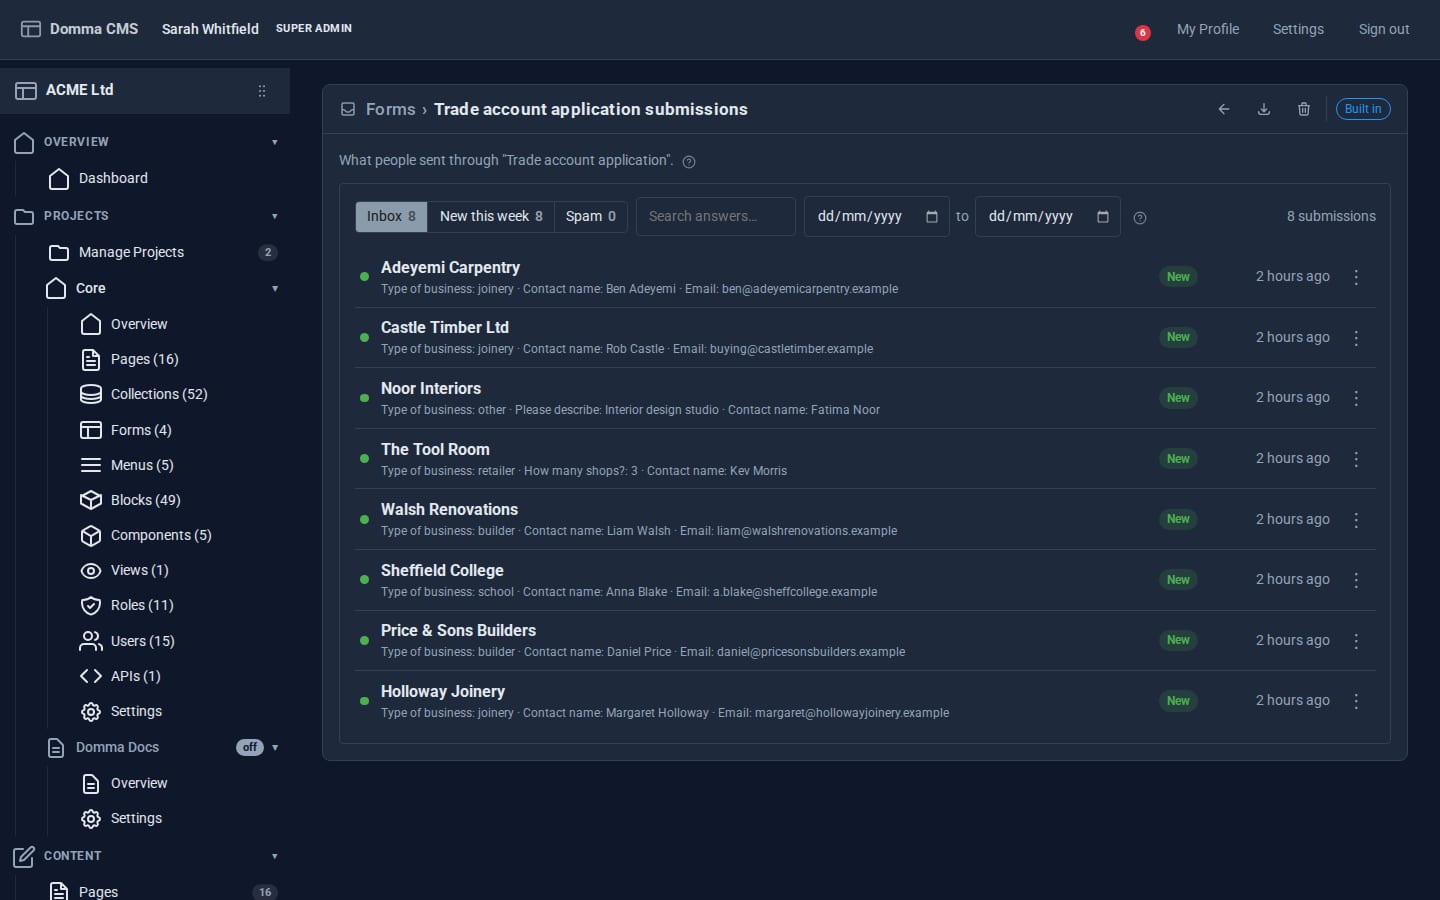Screen dimensions: 1440x900
Task: Open row menu for Adeyemi Carpentry
Action: pyautogui.click(x=1356, y=277)
